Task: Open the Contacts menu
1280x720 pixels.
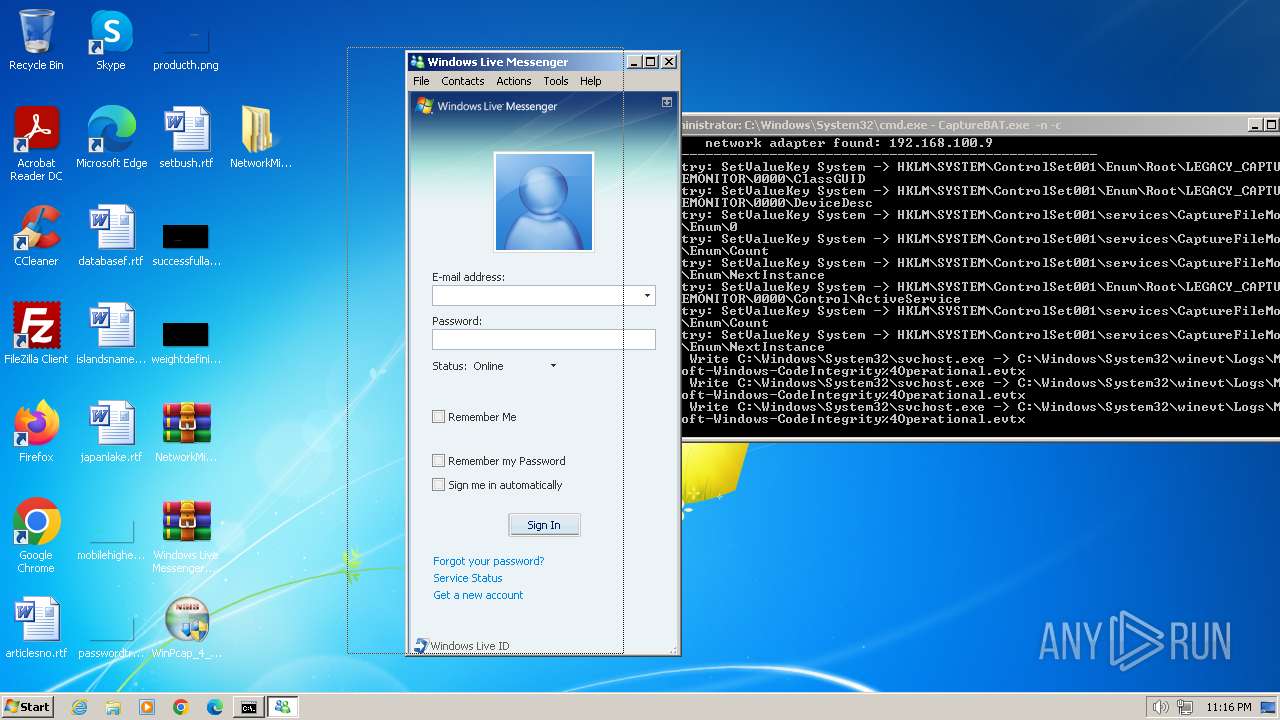Action: click(463, 81)
